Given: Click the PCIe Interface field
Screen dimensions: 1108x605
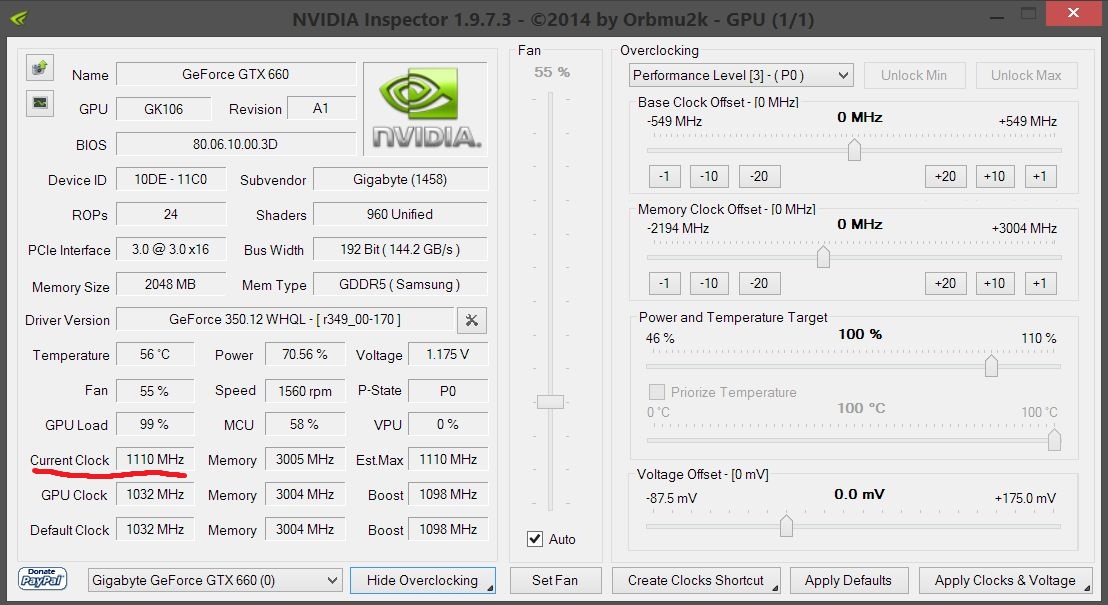Looking at the screenshot, I should 171,249.
